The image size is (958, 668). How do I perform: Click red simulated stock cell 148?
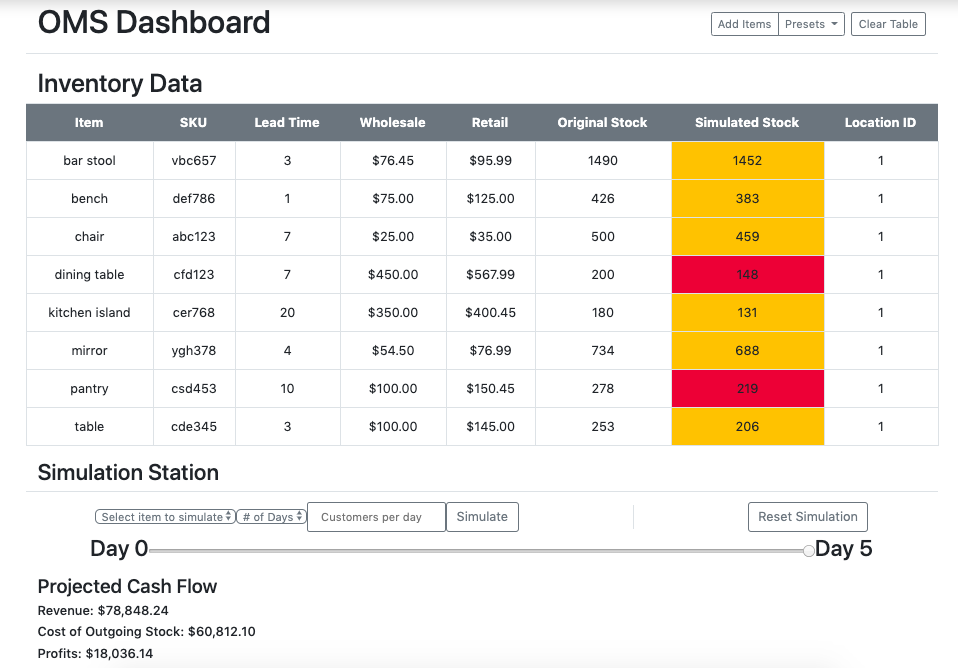(747, 274)
